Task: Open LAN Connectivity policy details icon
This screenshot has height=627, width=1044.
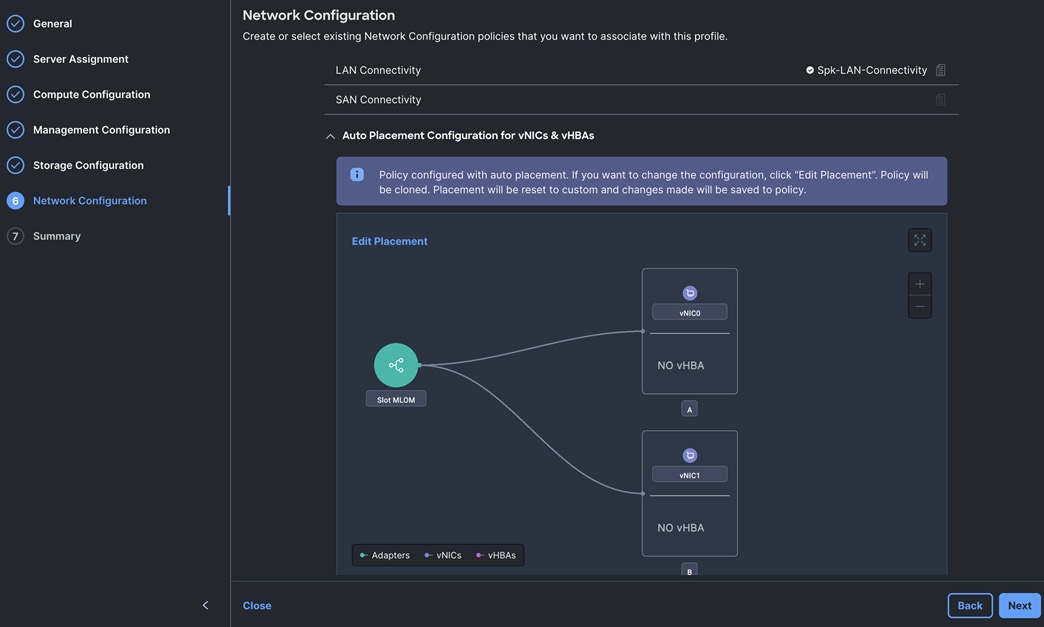Action: [941, 70]
